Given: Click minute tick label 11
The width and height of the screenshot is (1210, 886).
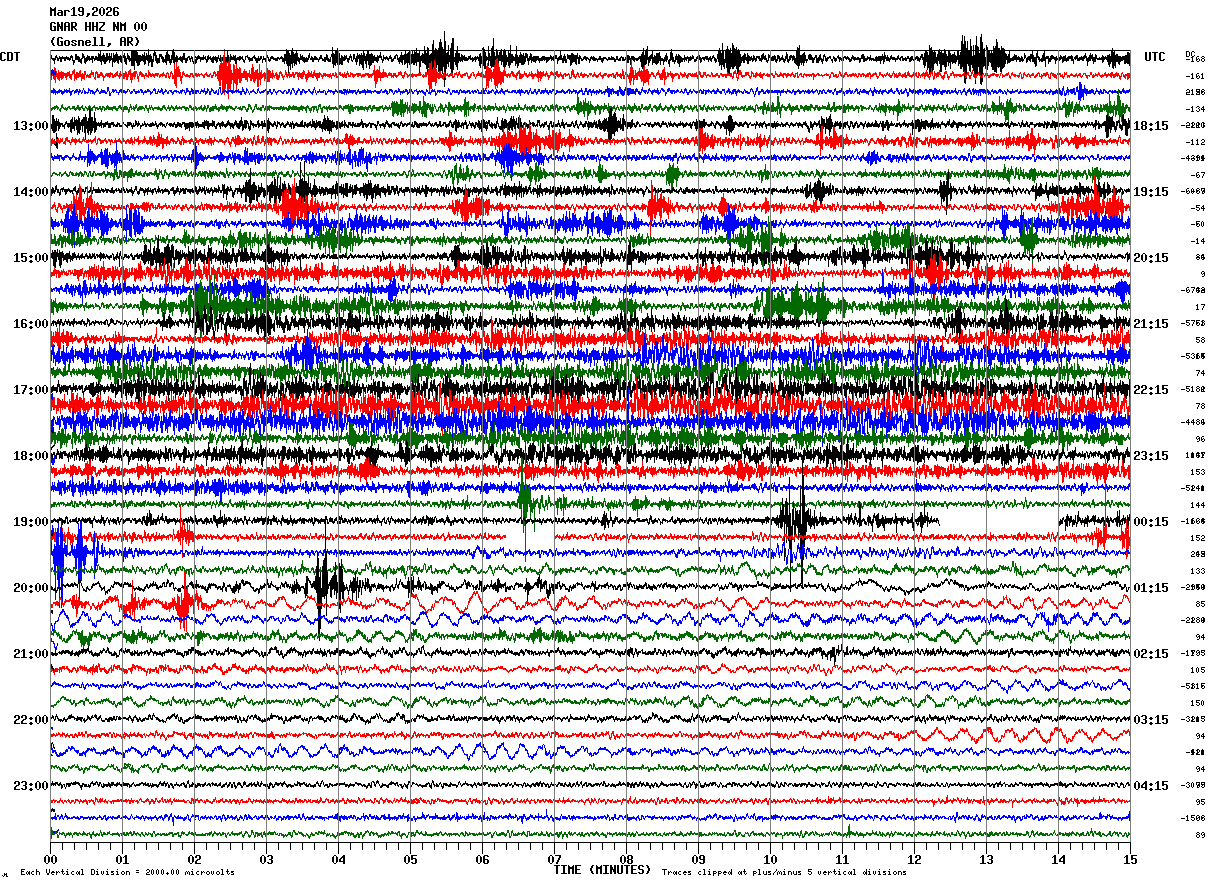Looking at the screenshot, I should pos(842,859).
